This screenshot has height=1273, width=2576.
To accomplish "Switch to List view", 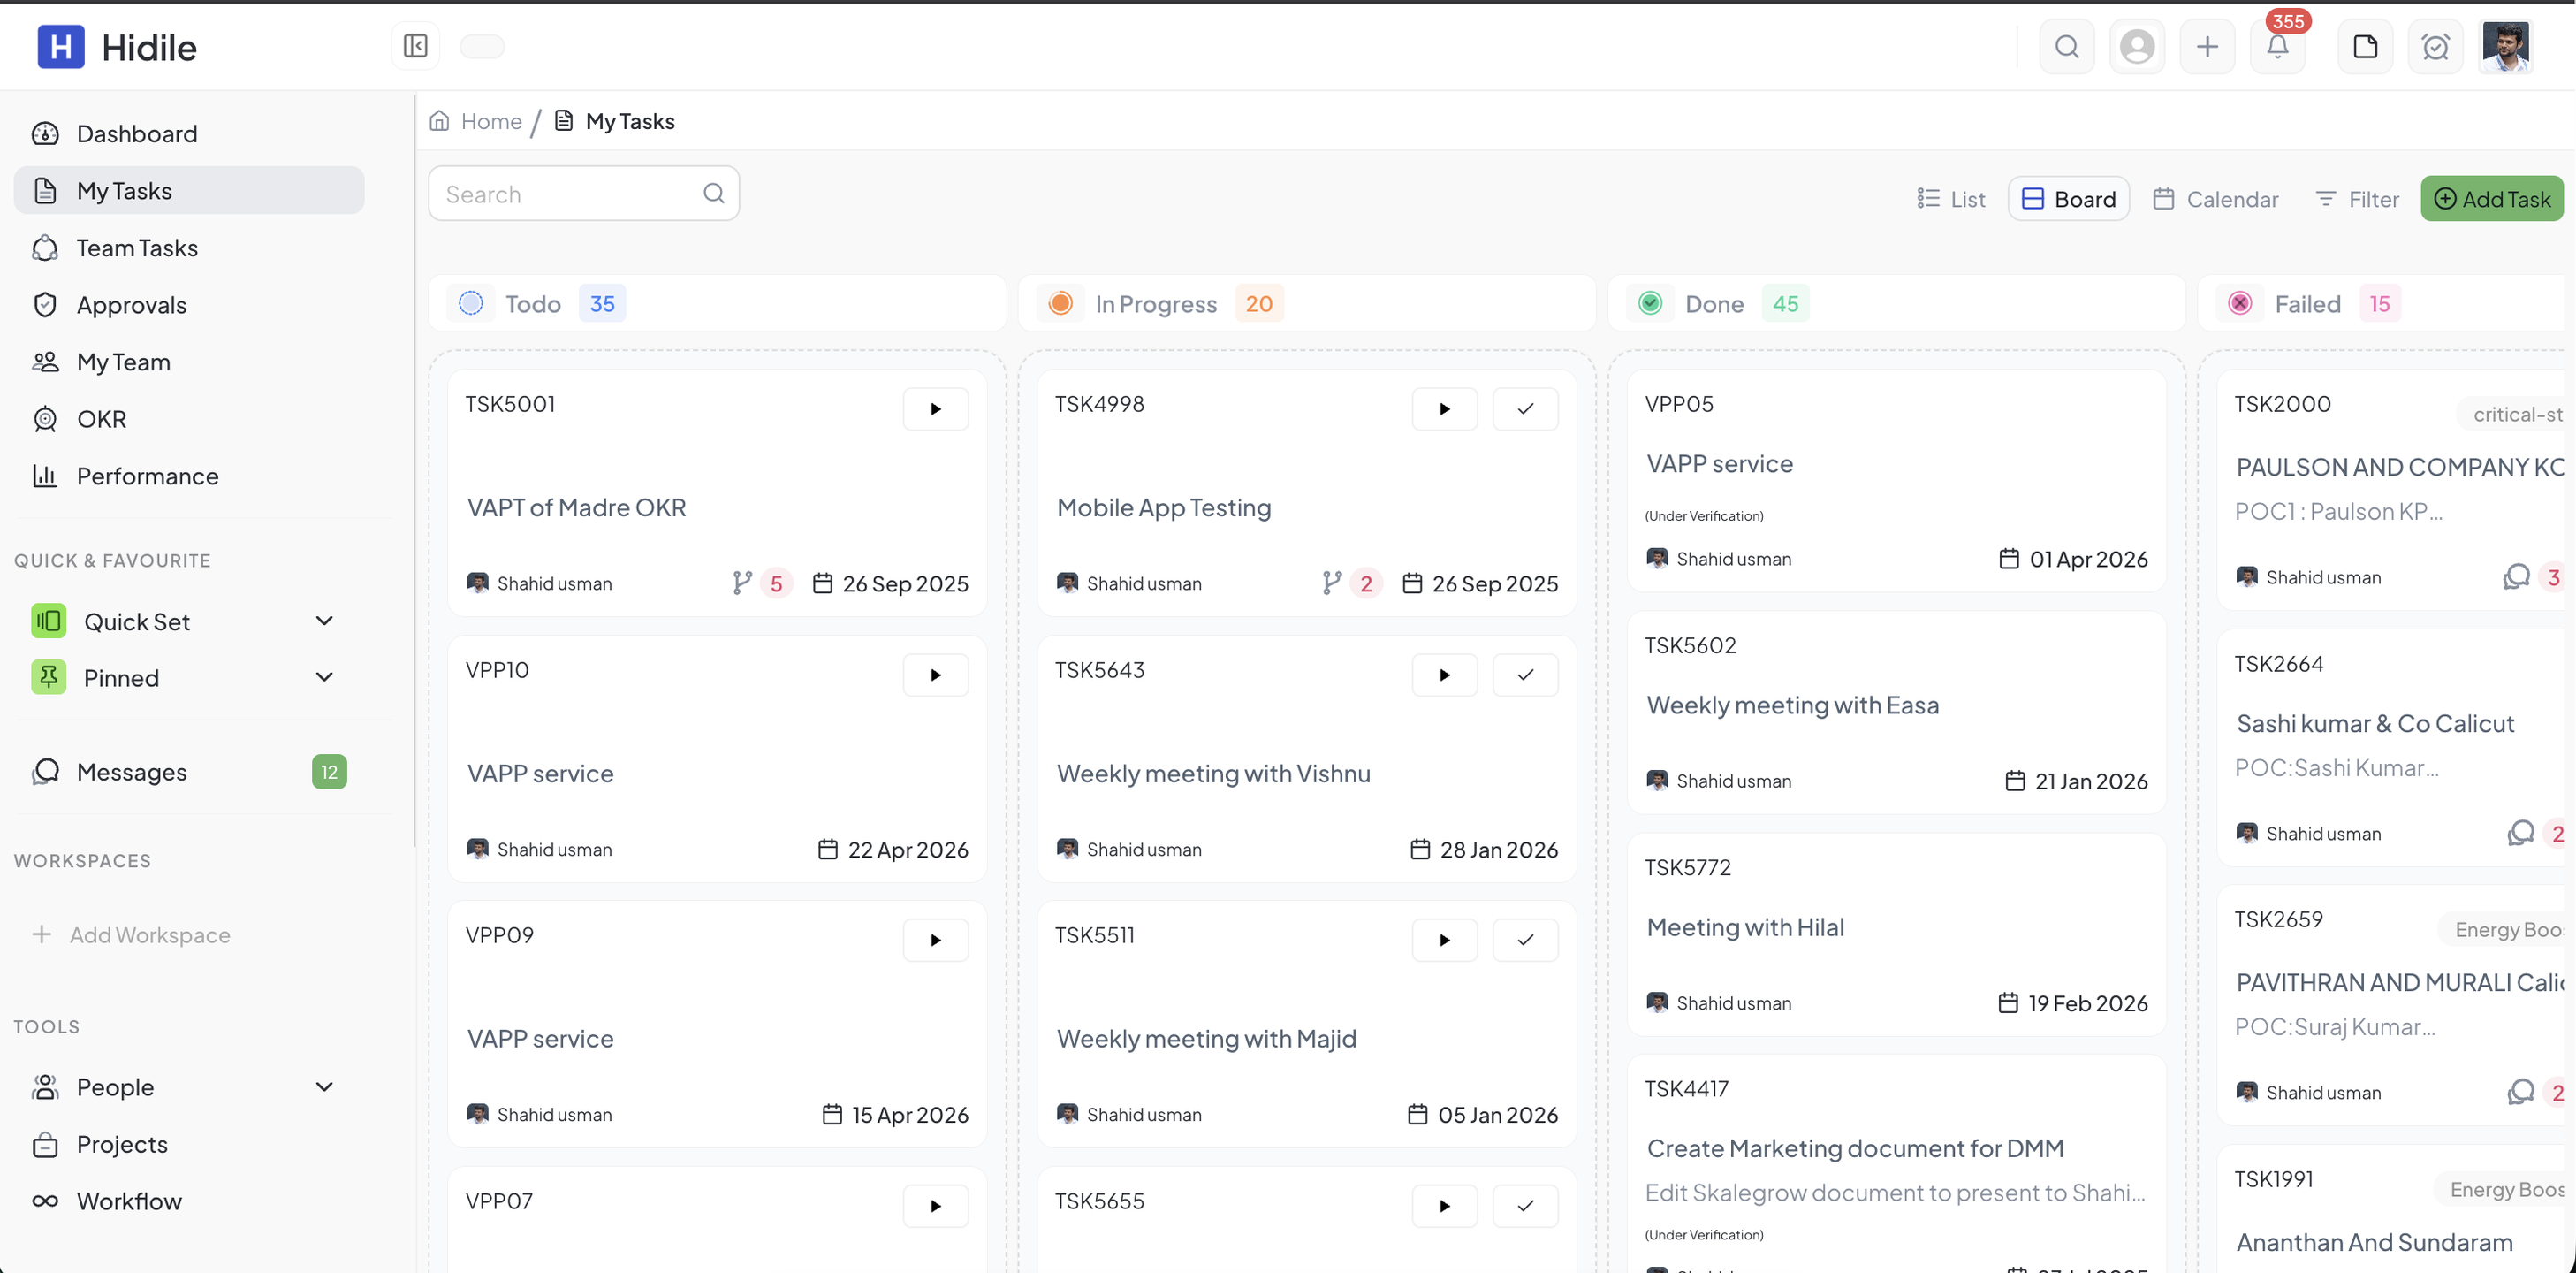I will (1951, 199).
